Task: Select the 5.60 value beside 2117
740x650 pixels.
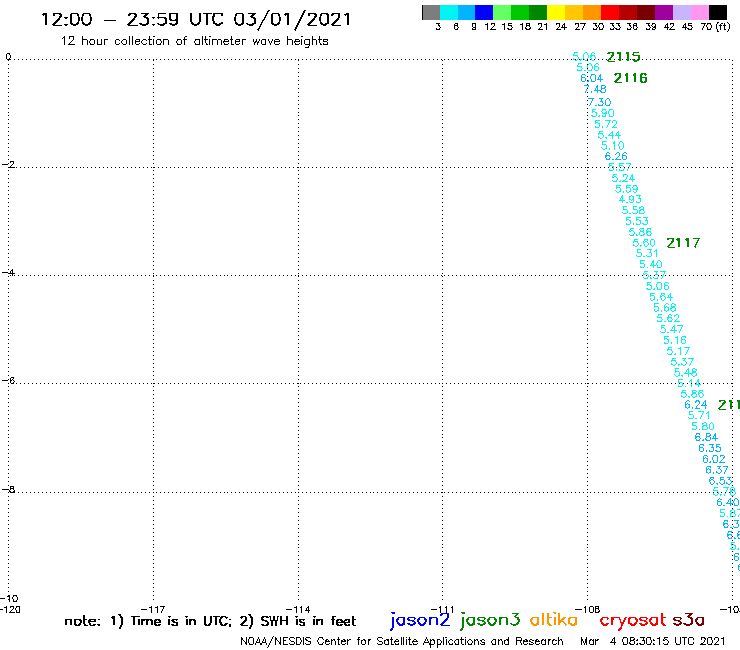Action: (644, 243)
